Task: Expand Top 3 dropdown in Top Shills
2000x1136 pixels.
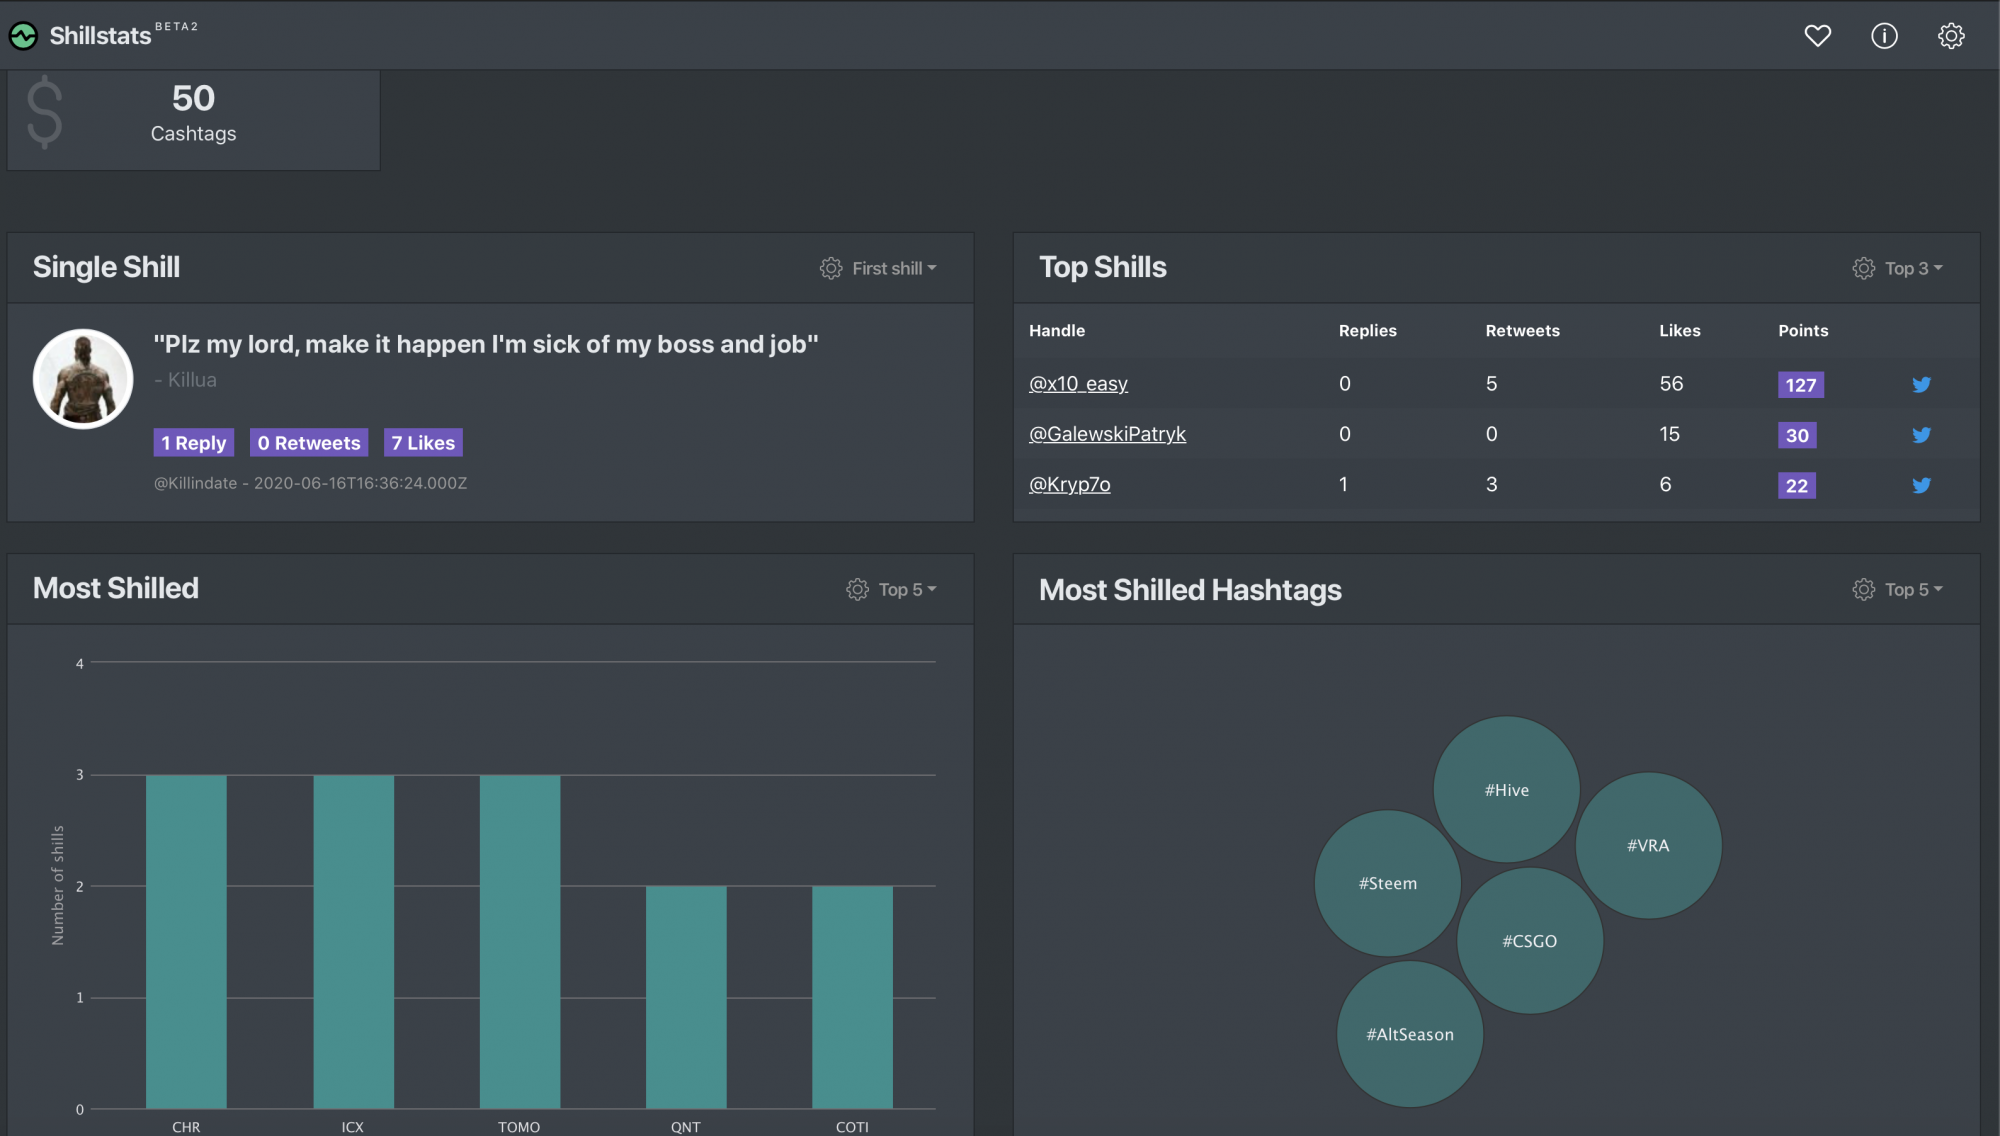Action: [x=1913, y=268]
